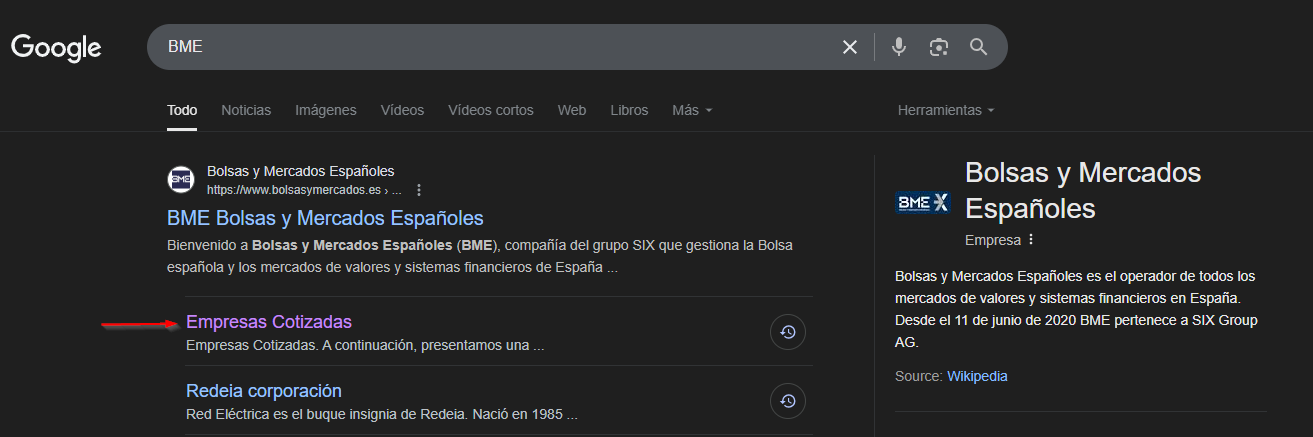The height and width of the screenshot is (437, 1313).
Task: Expand the Herramientas dropdown
Action: pyautogui.click(x=946, y=110)
